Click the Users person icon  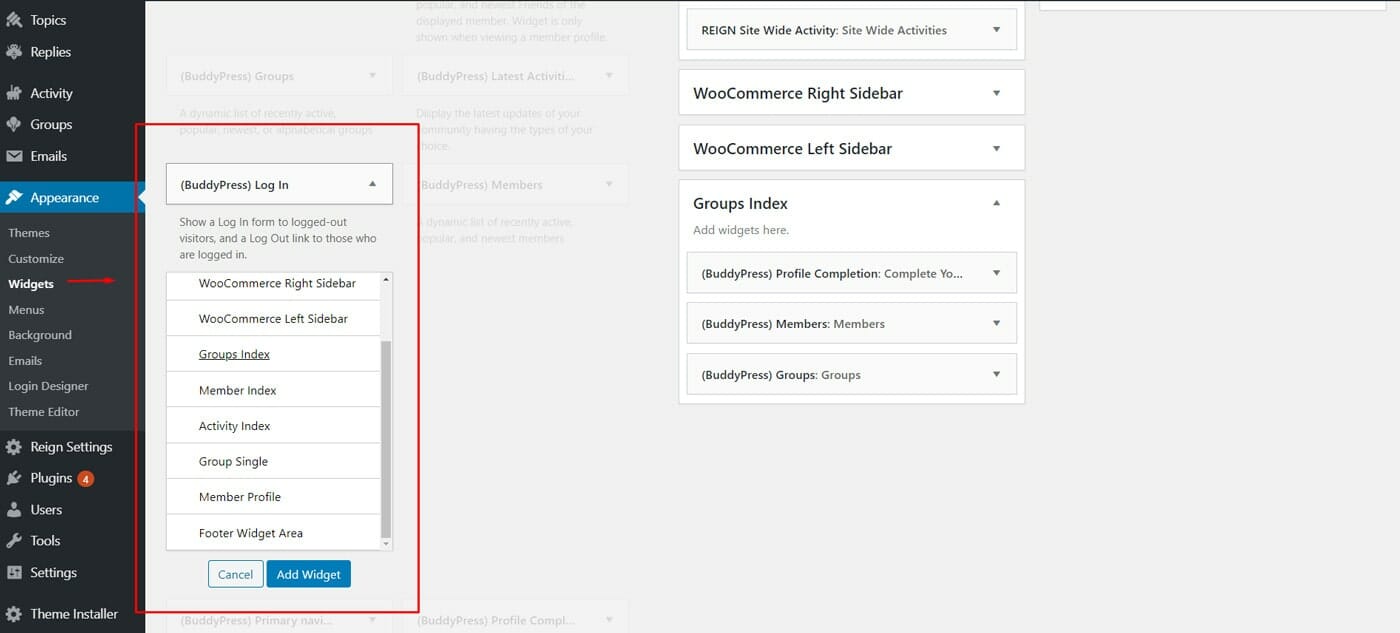[14, 510]
